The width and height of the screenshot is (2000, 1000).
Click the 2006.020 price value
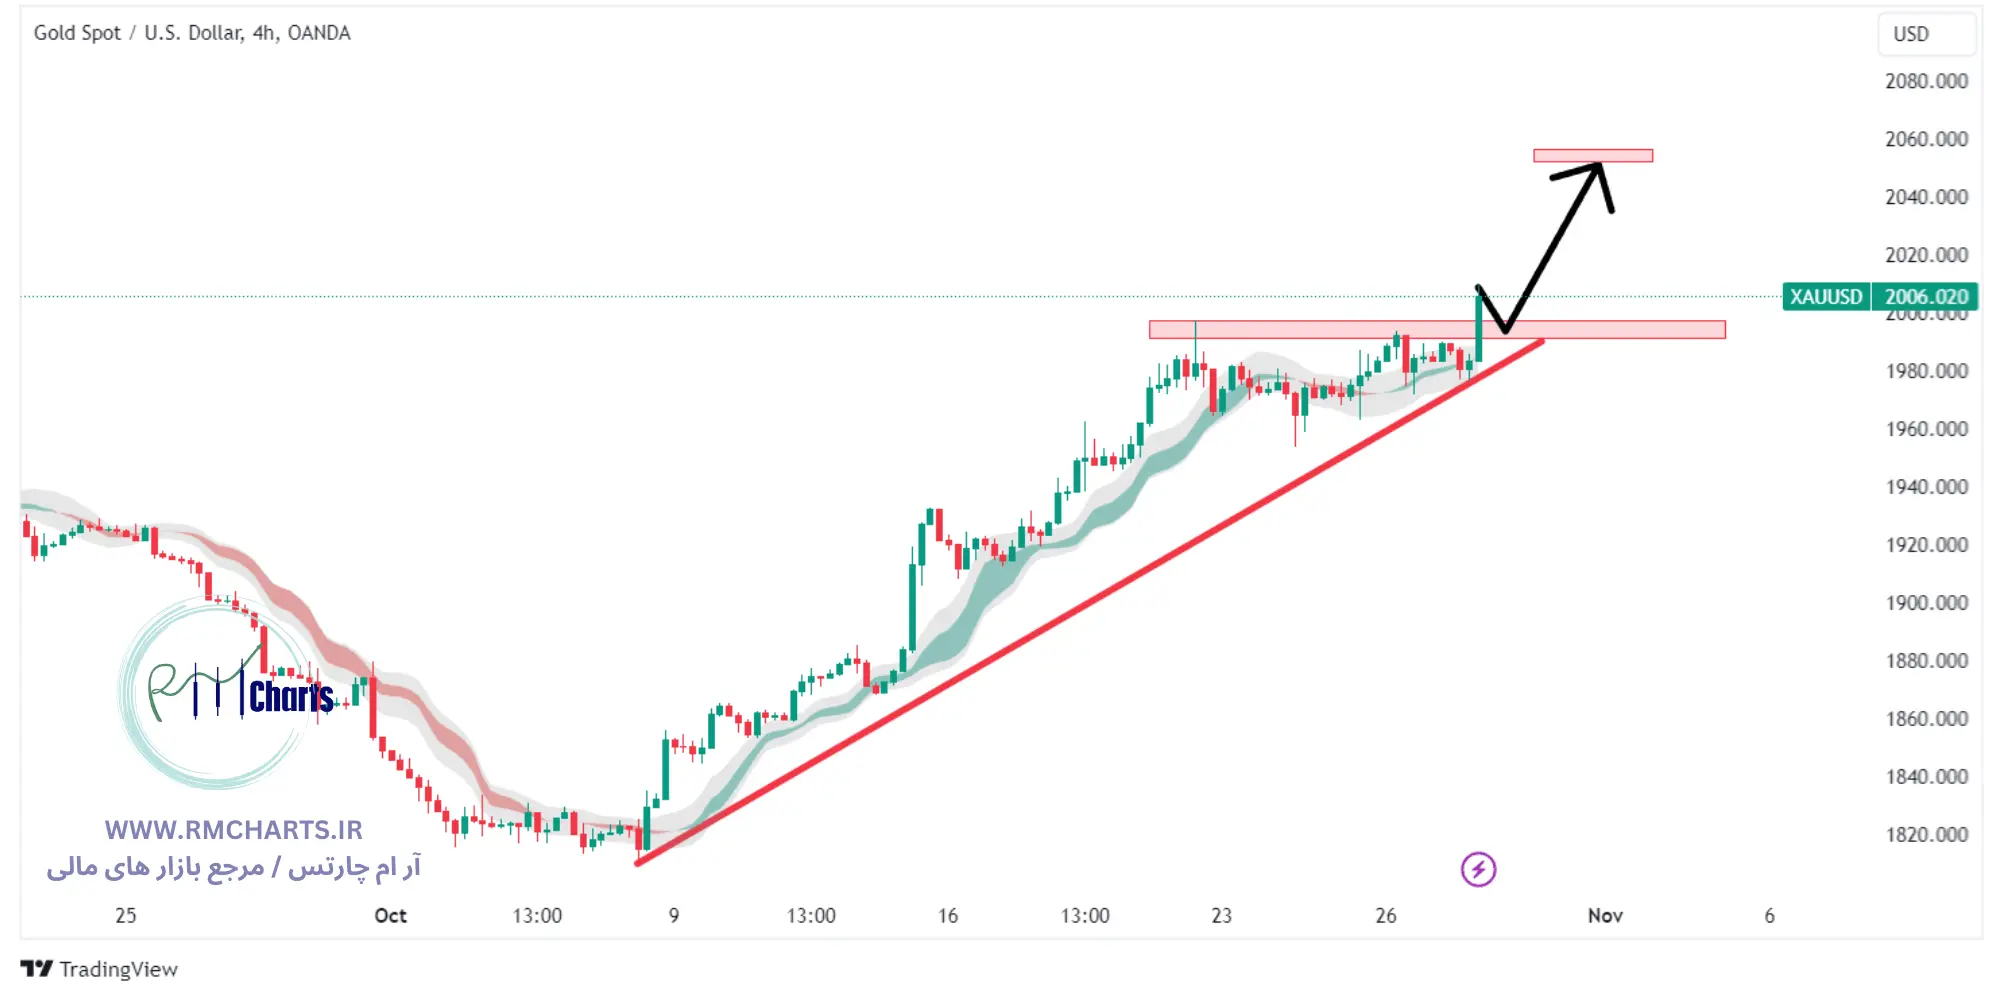pyautogui.click(x=1925, y=296)
